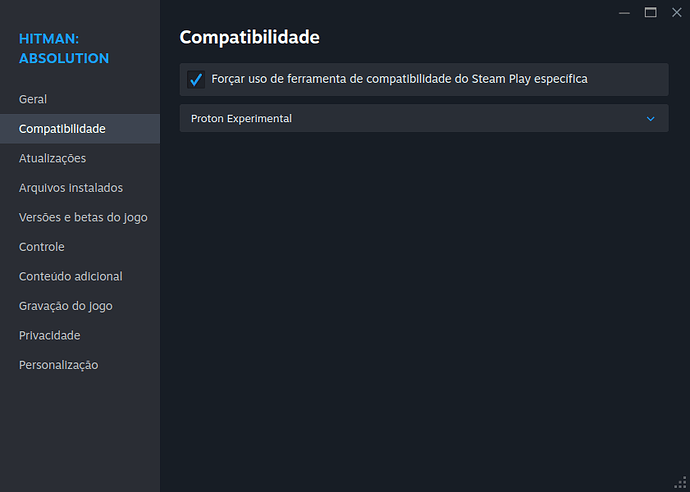This screenshot has height=492, width=690.
Task: Go to the Atualizações tab
Action: [80, 158]
